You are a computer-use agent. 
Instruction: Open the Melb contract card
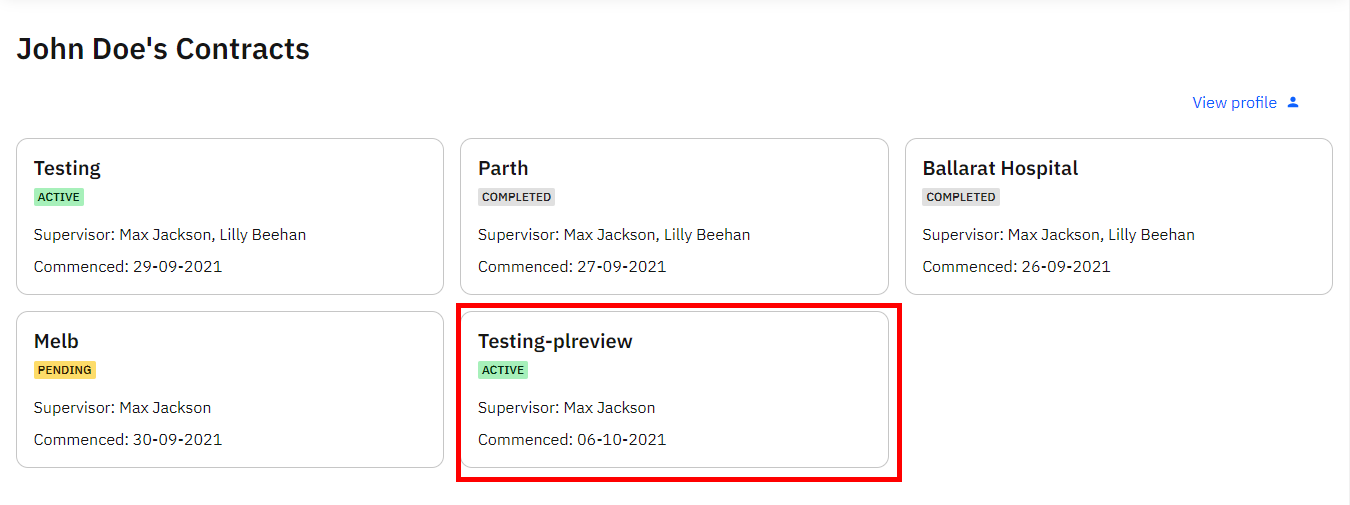tap(230, 389)
